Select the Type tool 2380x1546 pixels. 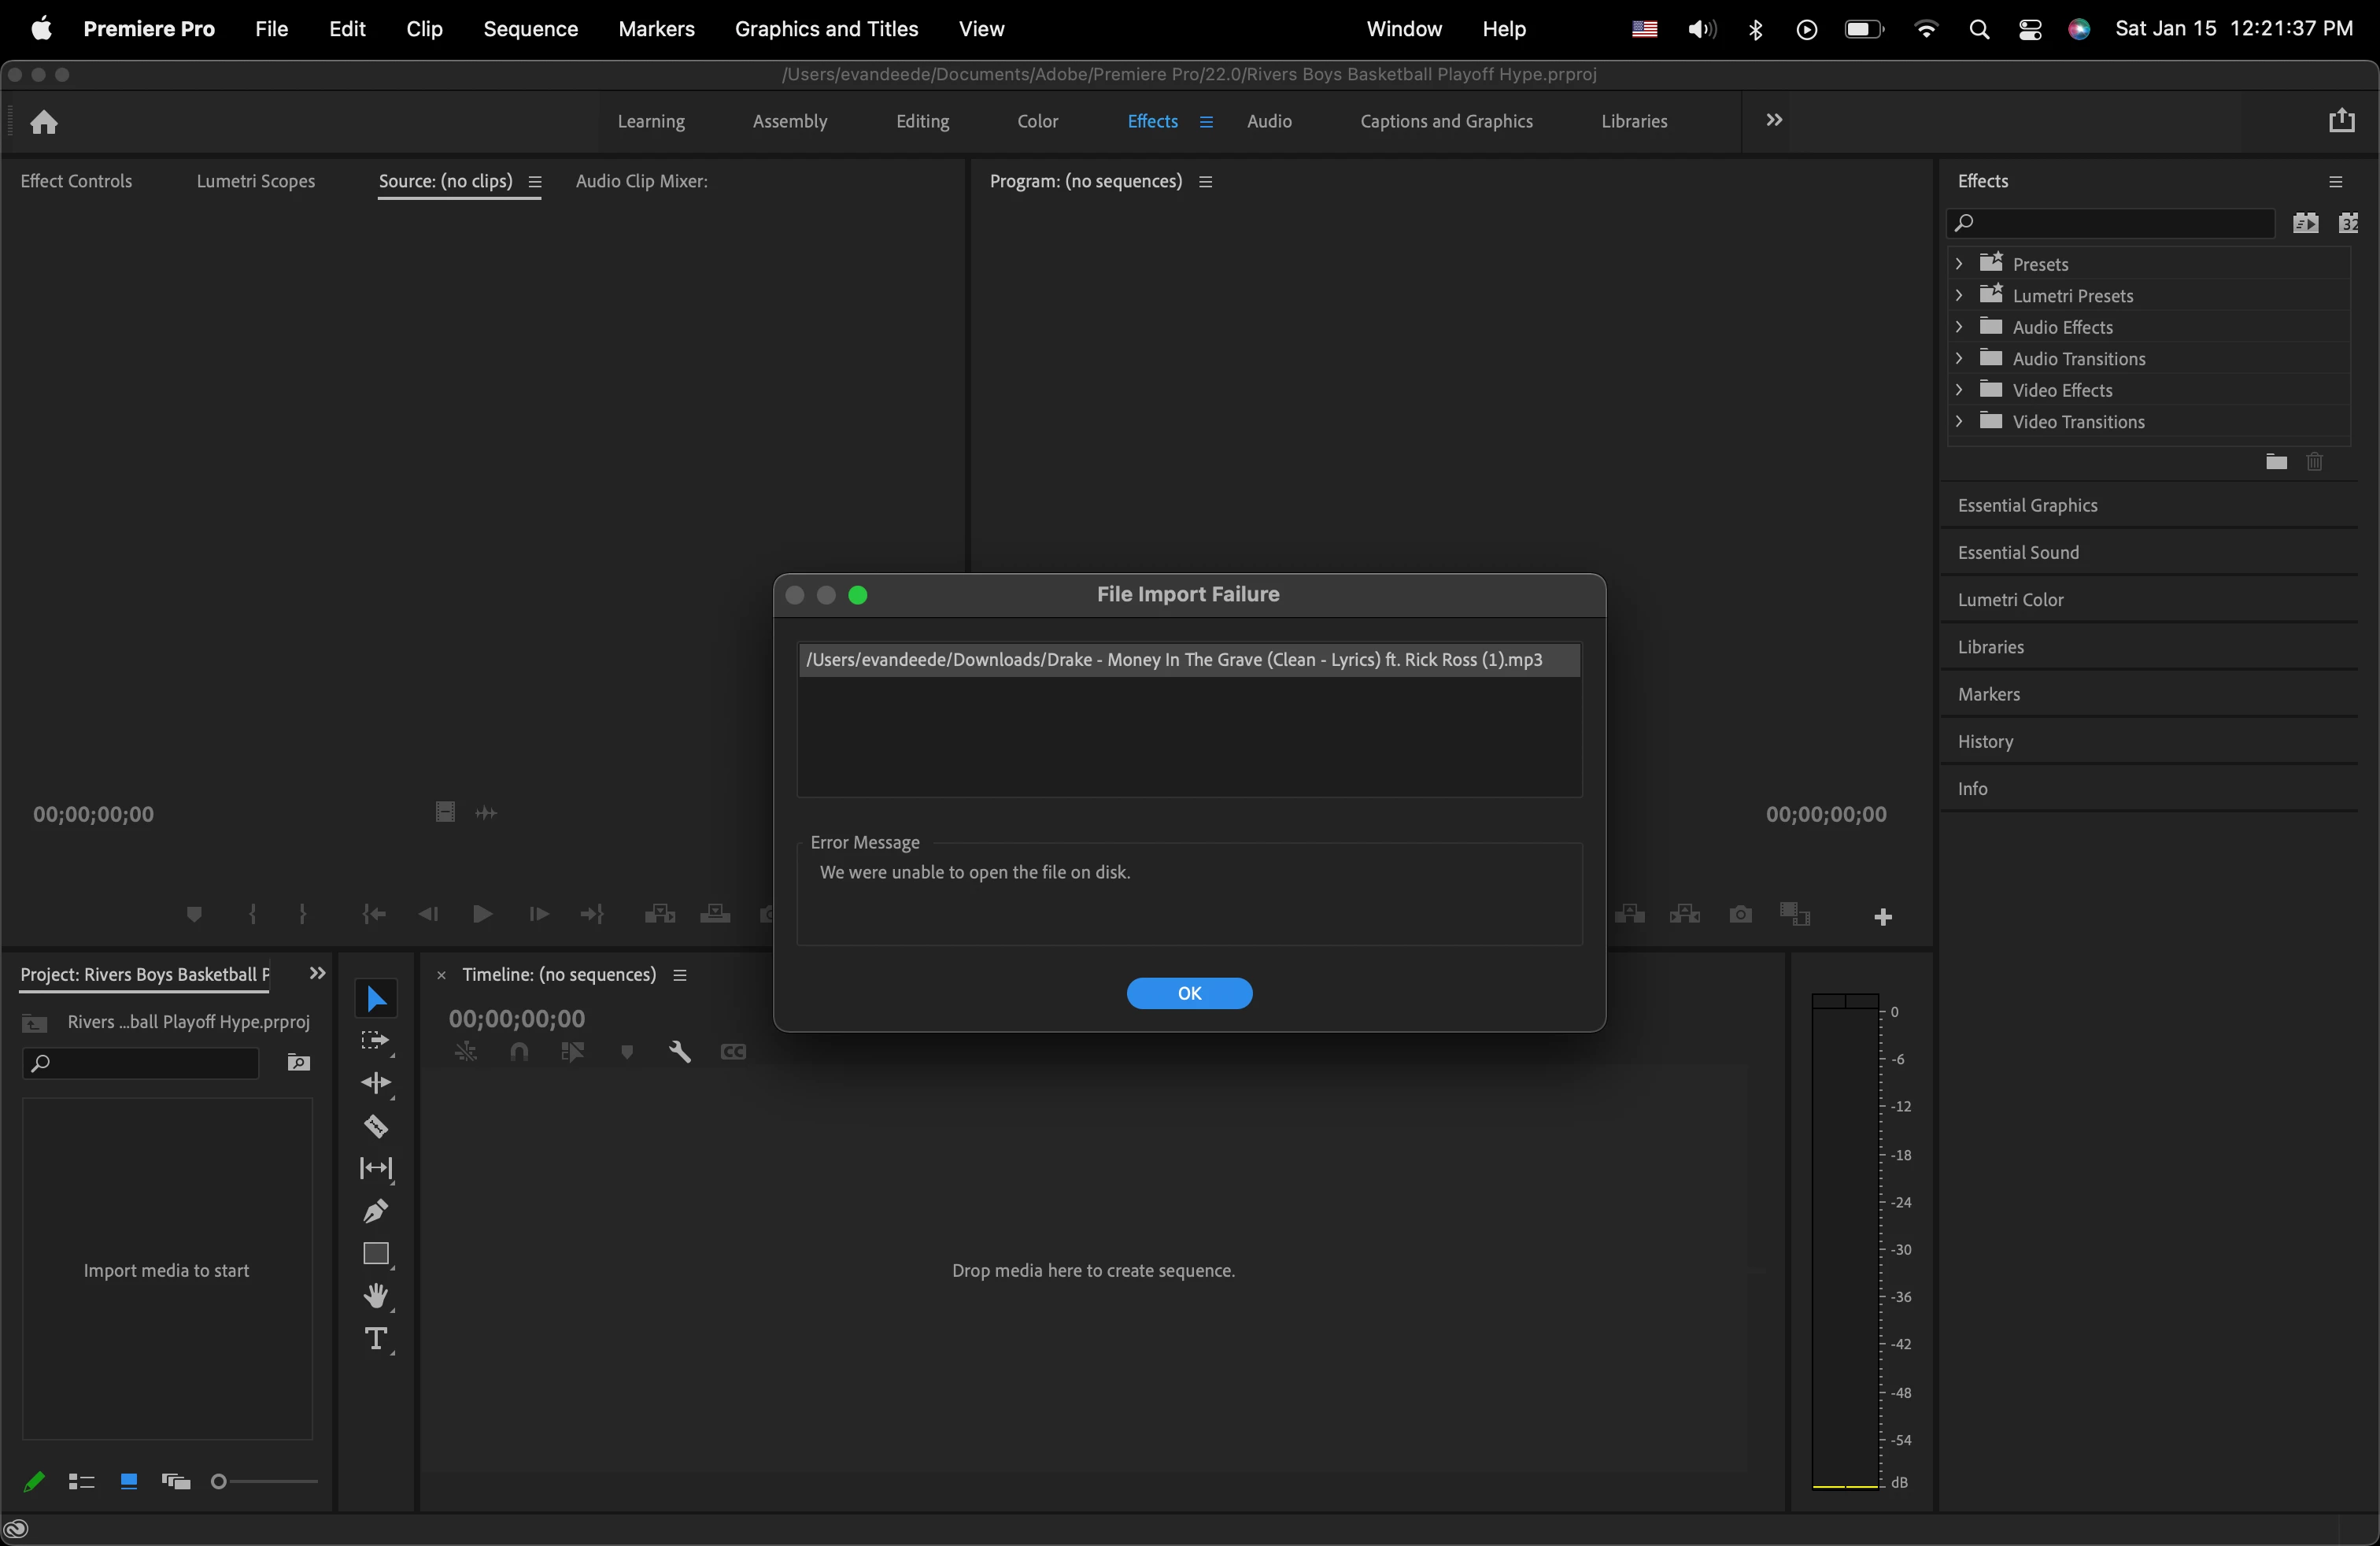tap(376, 1339)
